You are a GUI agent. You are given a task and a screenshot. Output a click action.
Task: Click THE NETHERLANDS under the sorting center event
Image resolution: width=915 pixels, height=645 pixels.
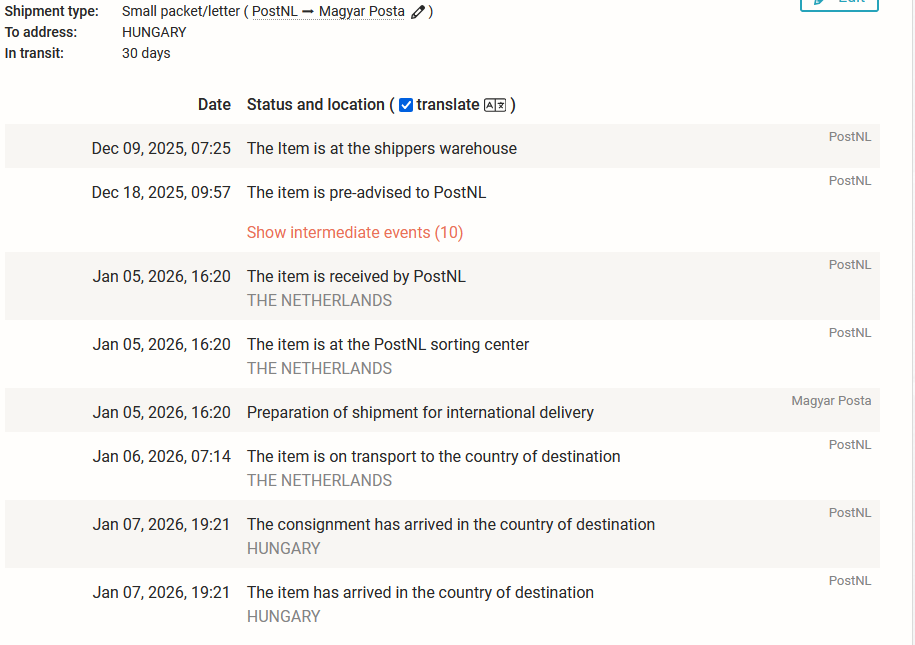(319, 369)
